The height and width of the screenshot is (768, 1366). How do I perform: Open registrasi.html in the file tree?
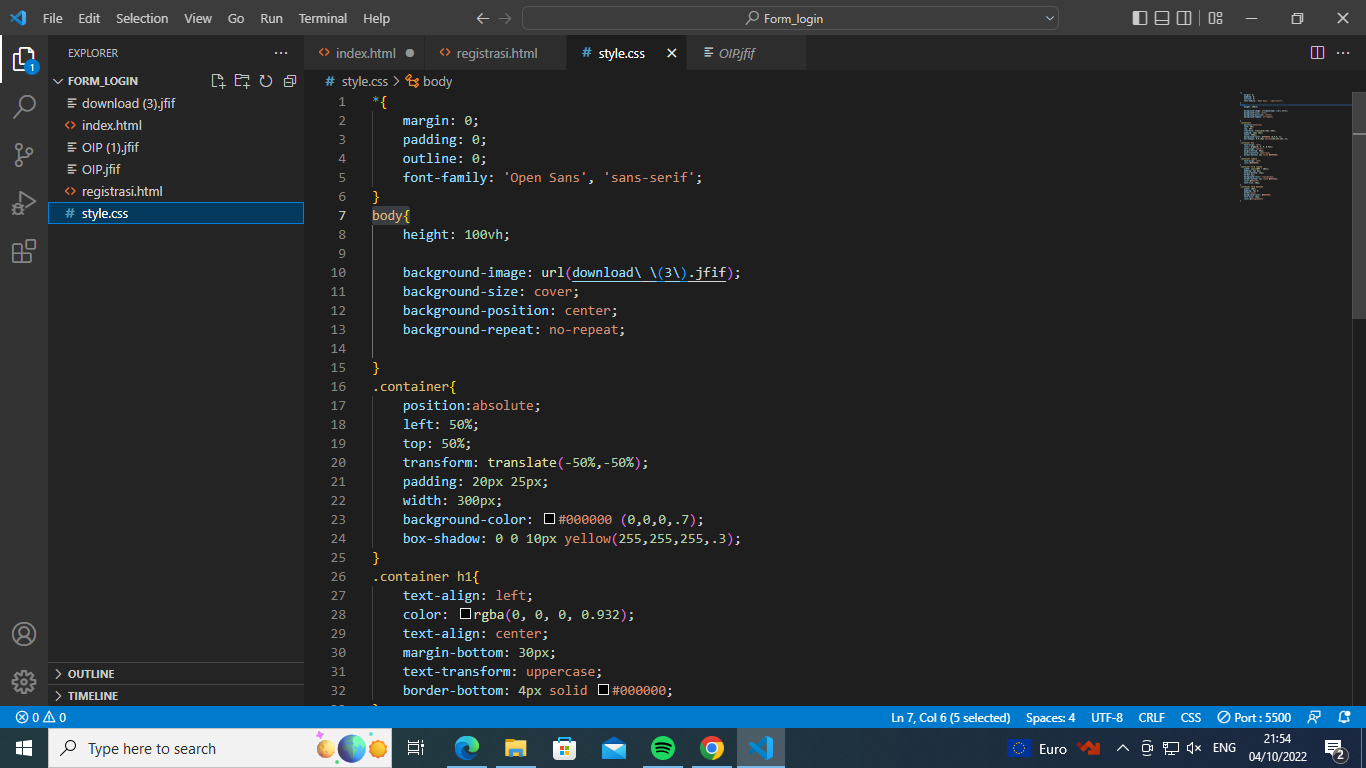coord(176,191)
